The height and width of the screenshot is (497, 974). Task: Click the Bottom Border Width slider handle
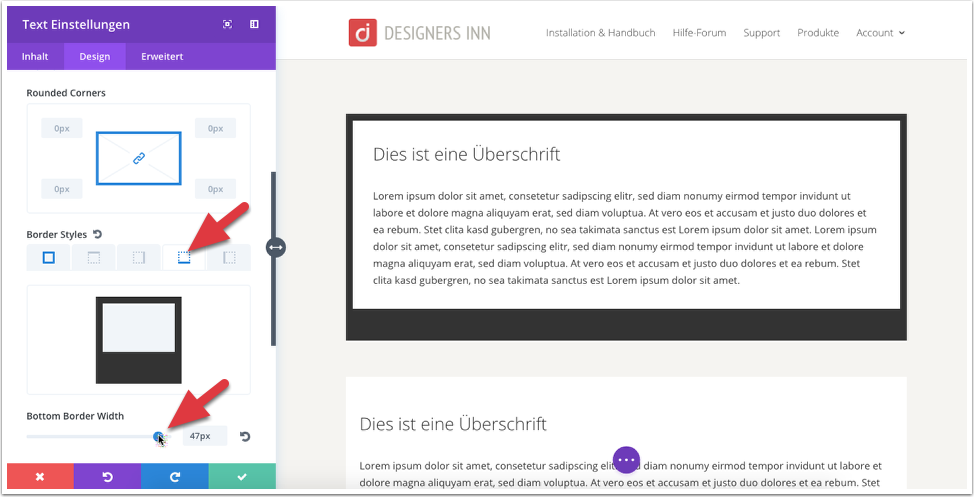click(x=158, y=437)
